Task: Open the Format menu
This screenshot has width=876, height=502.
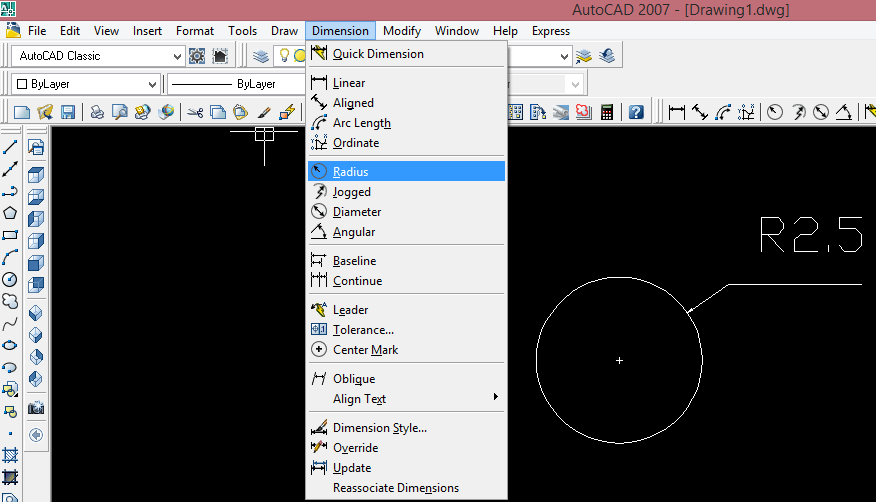Action: [194, 31]
